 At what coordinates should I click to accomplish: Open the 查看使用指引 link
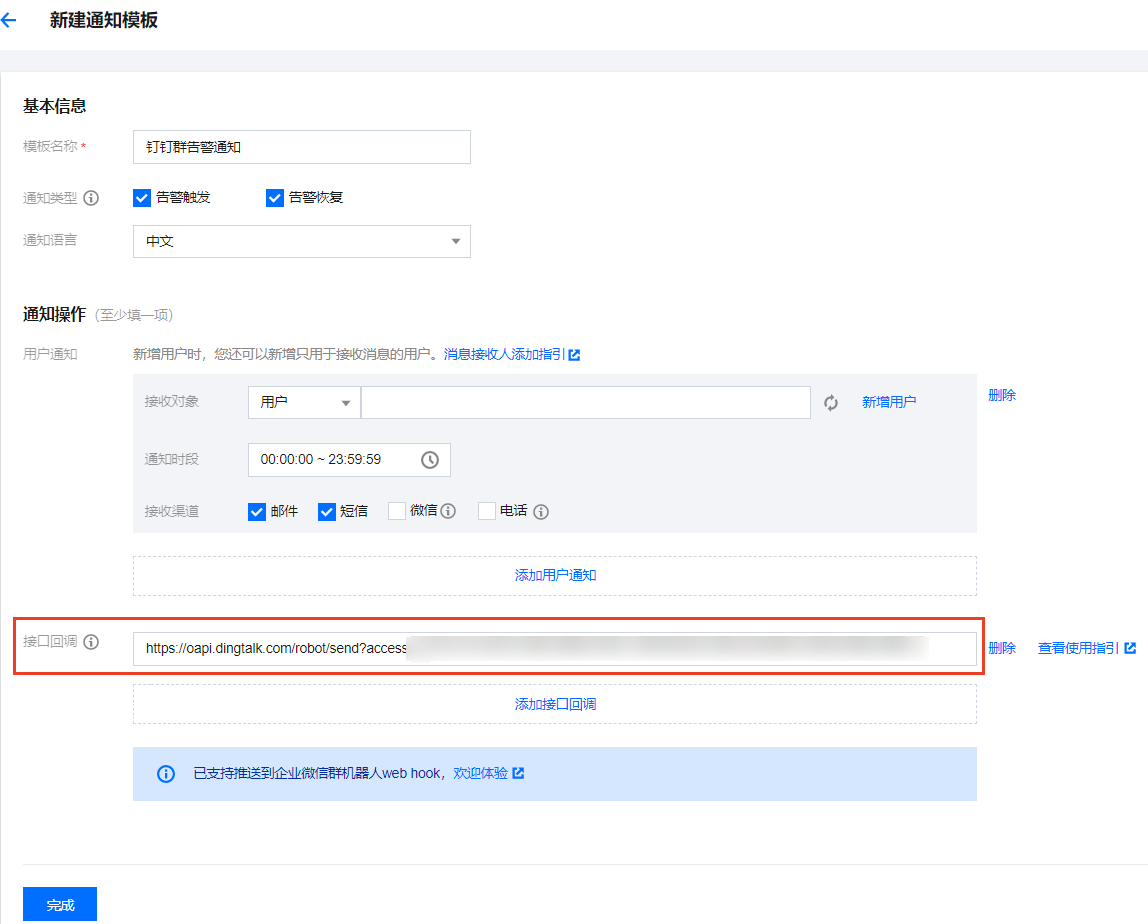tap(1078, 648)
